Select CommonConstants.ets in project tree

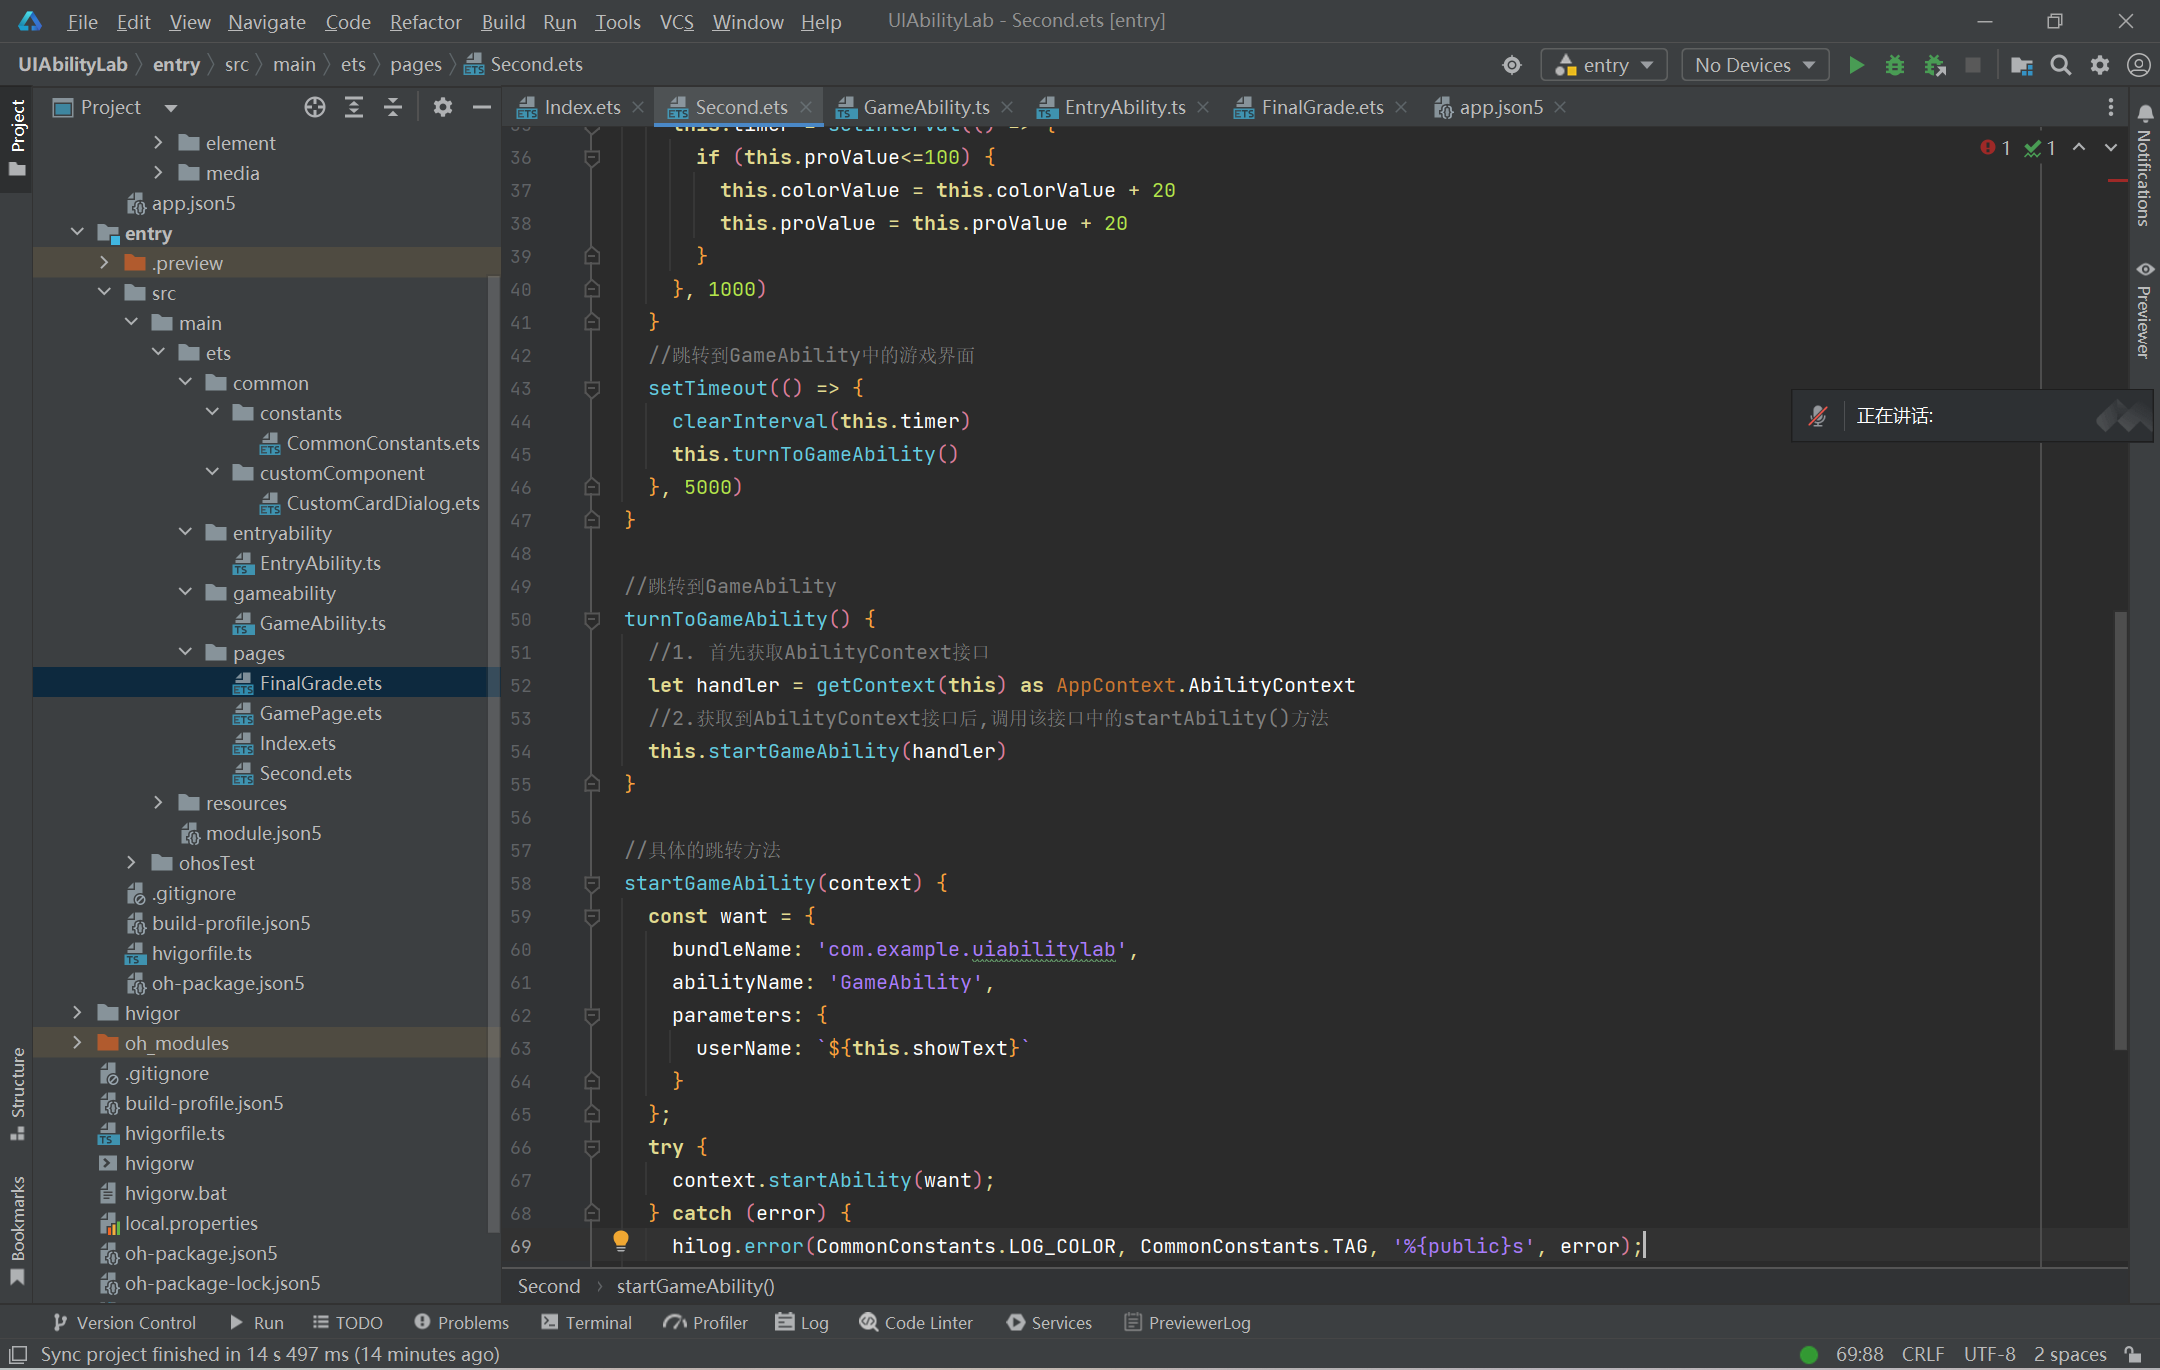pyautogui.click(x=382, y=443)
